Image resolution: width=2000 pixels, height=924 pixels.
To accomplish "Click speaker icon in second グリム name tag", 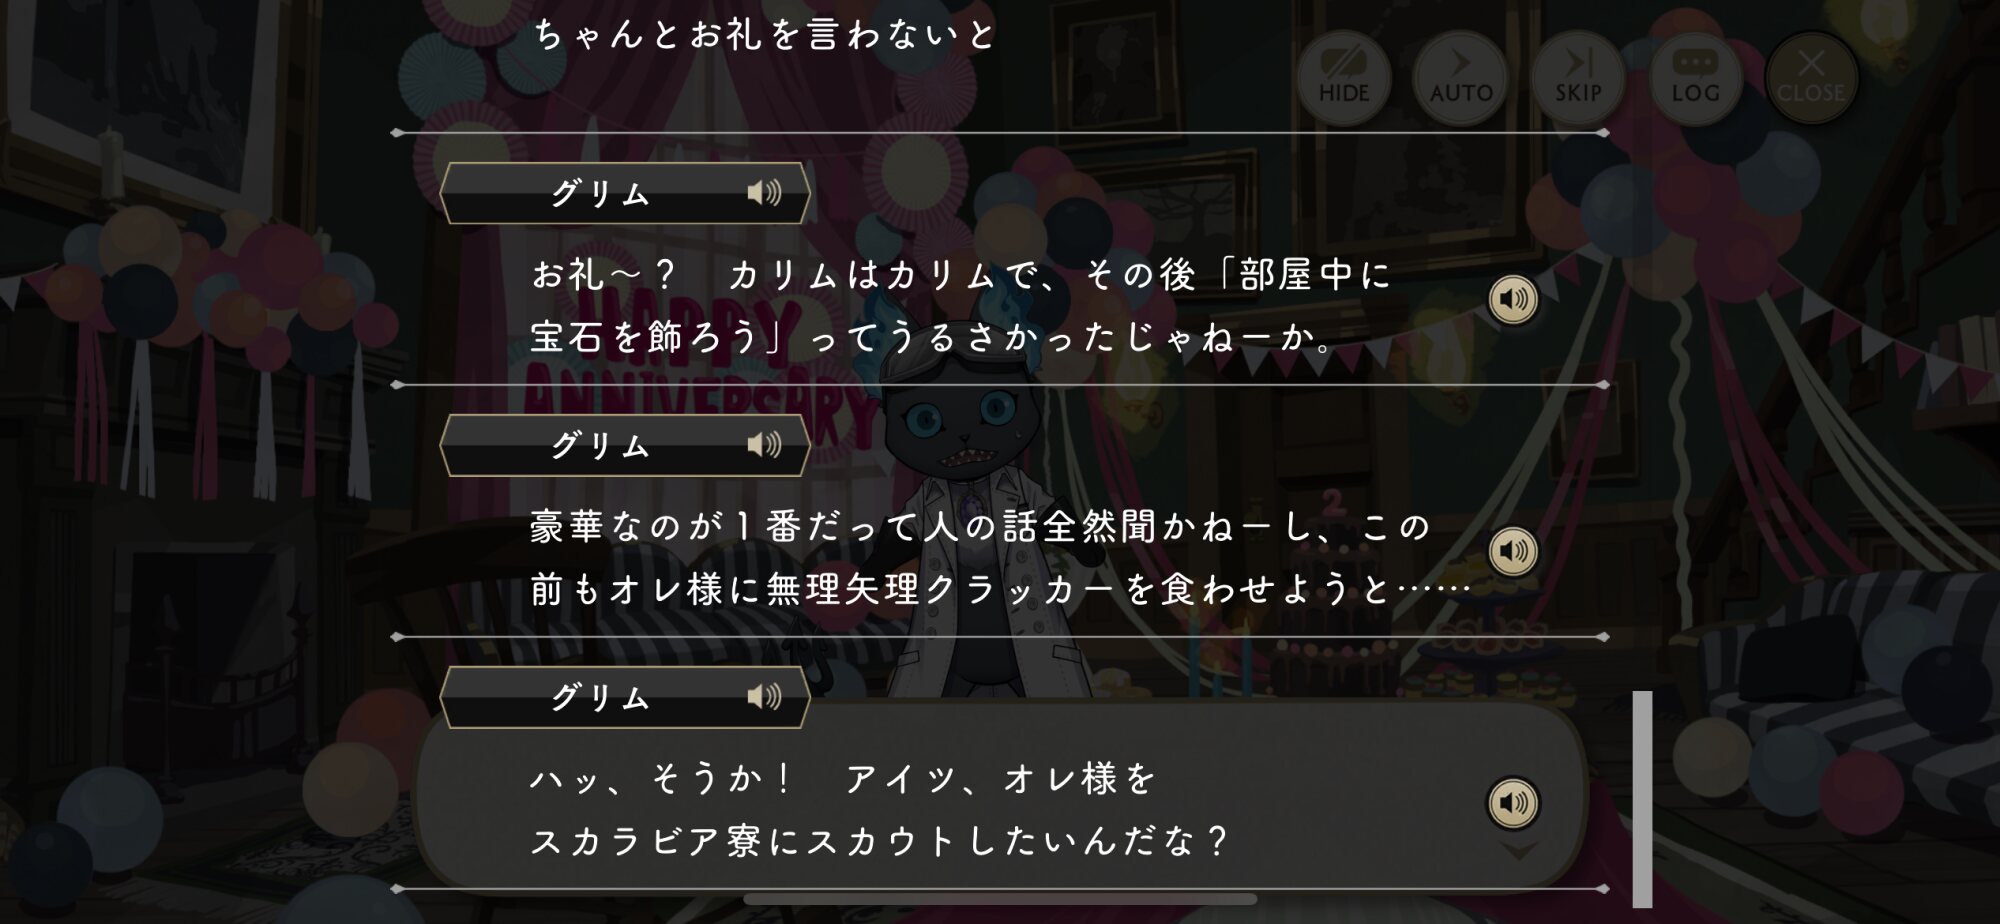I will pyautogui.click(x=764, y=445).
